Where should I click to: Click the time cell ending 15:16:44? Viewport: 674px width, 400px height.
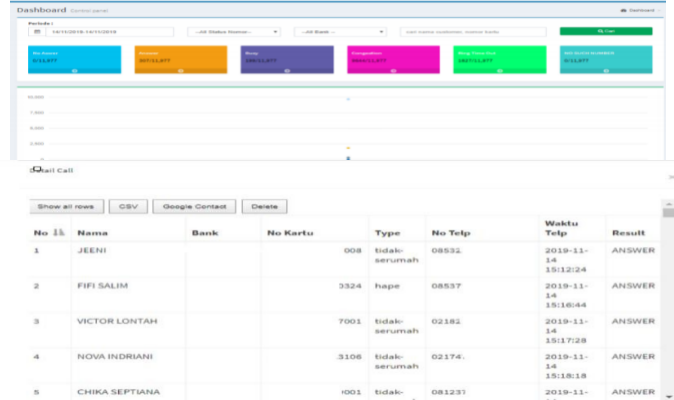pos(566,295)
